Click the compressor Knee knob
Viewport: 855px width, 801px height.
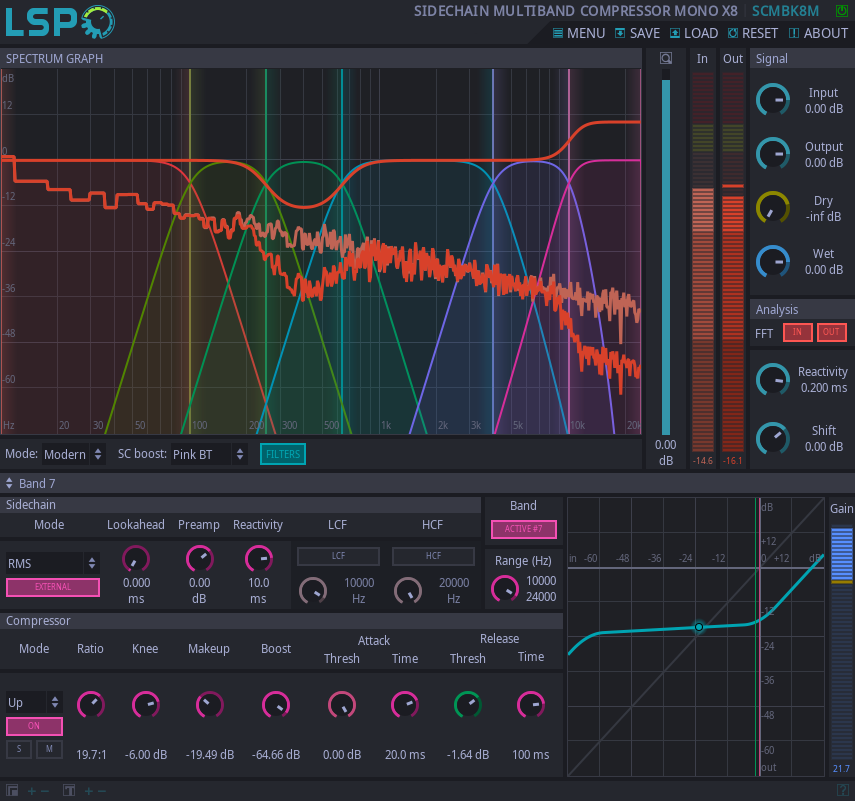146,705
